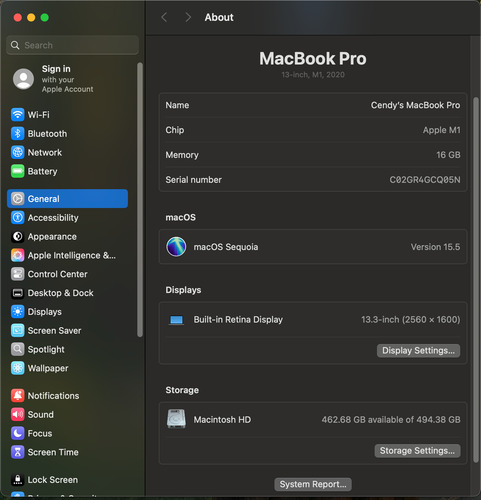Click the Macintosh HD drive icon
This screenshot has width=481, height=500.
pos(176,419)
